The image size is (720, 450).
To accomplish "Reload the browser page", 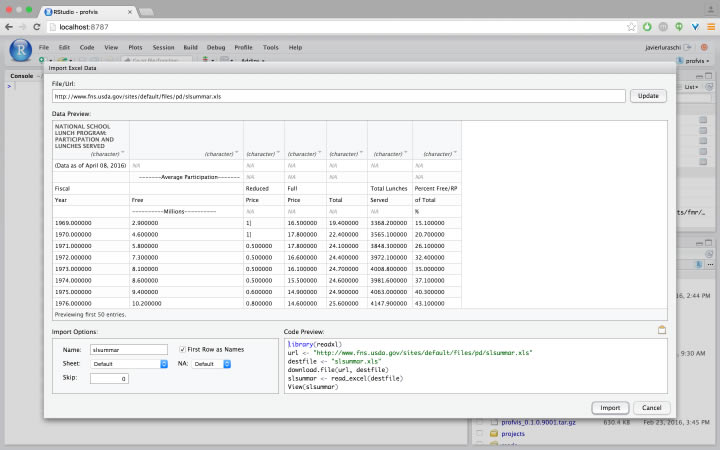I will 38,27.
